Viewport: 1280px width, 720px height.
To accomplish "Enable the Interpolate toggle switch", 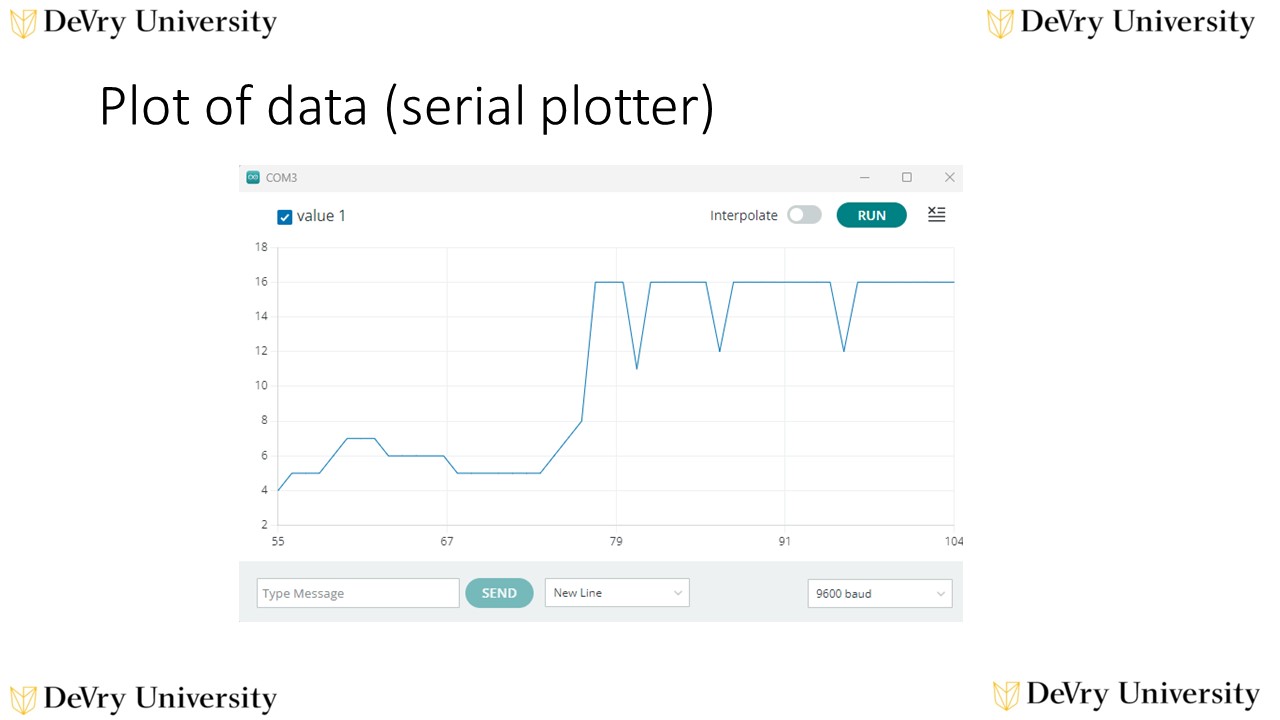I will [804, 215].
